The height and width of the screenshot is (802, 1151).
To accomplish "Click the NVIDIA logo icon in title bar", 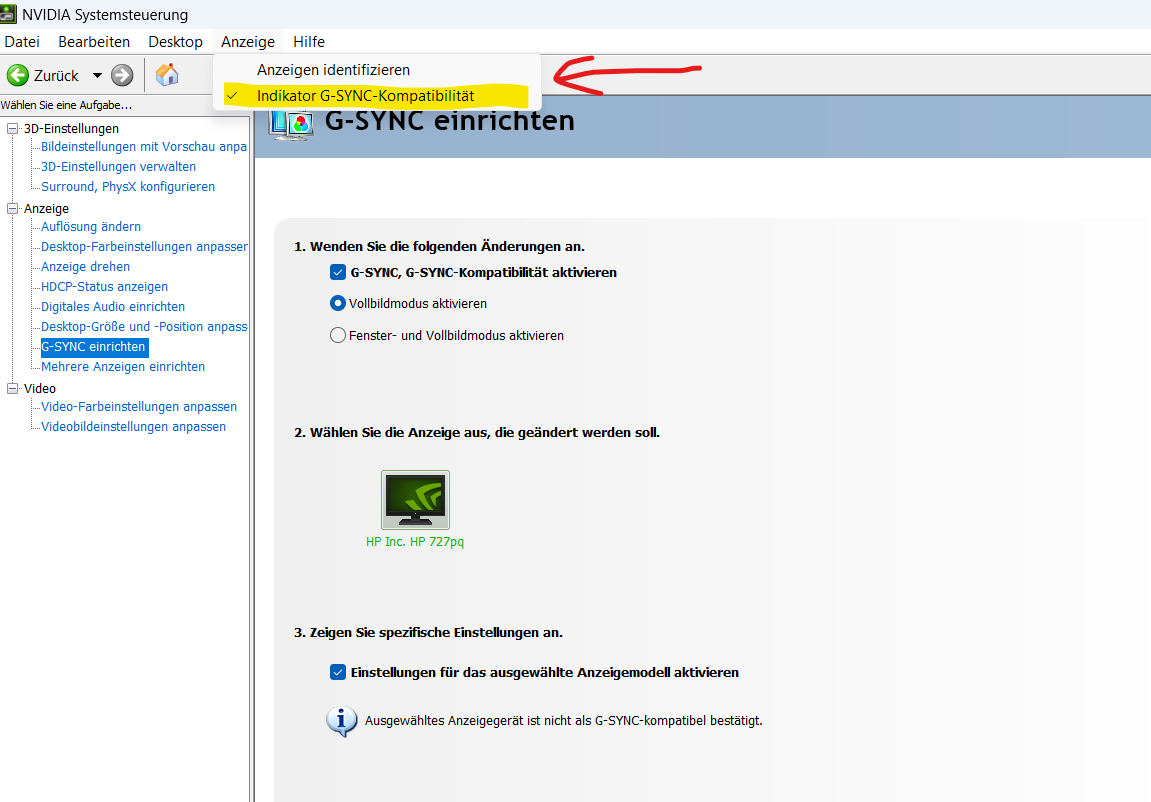I will [8, 14].
